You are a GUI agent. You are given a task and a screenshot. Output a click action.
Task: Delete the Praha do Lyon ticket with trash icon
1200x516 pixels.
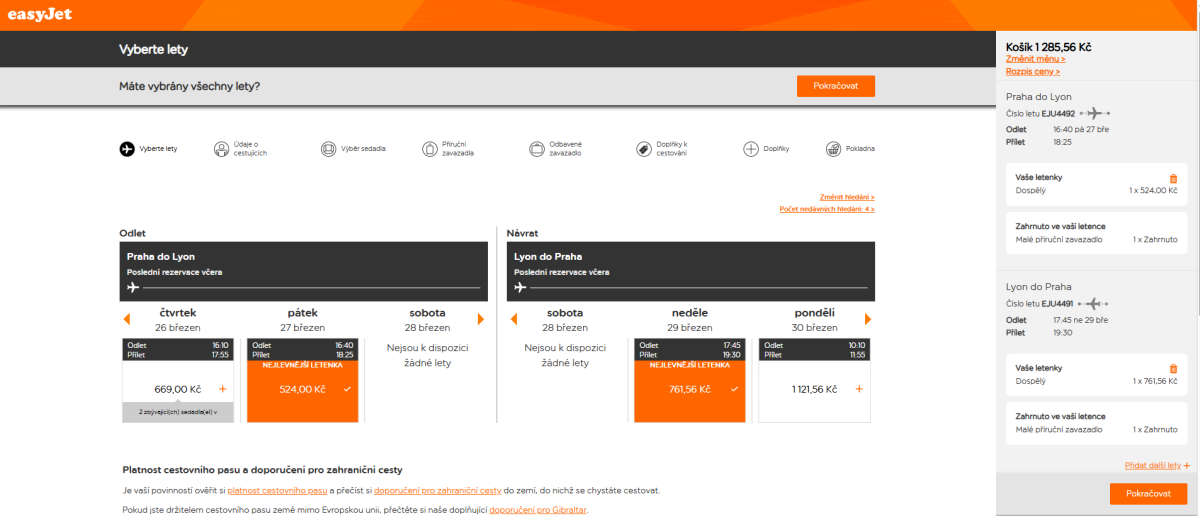(1173, 178)
